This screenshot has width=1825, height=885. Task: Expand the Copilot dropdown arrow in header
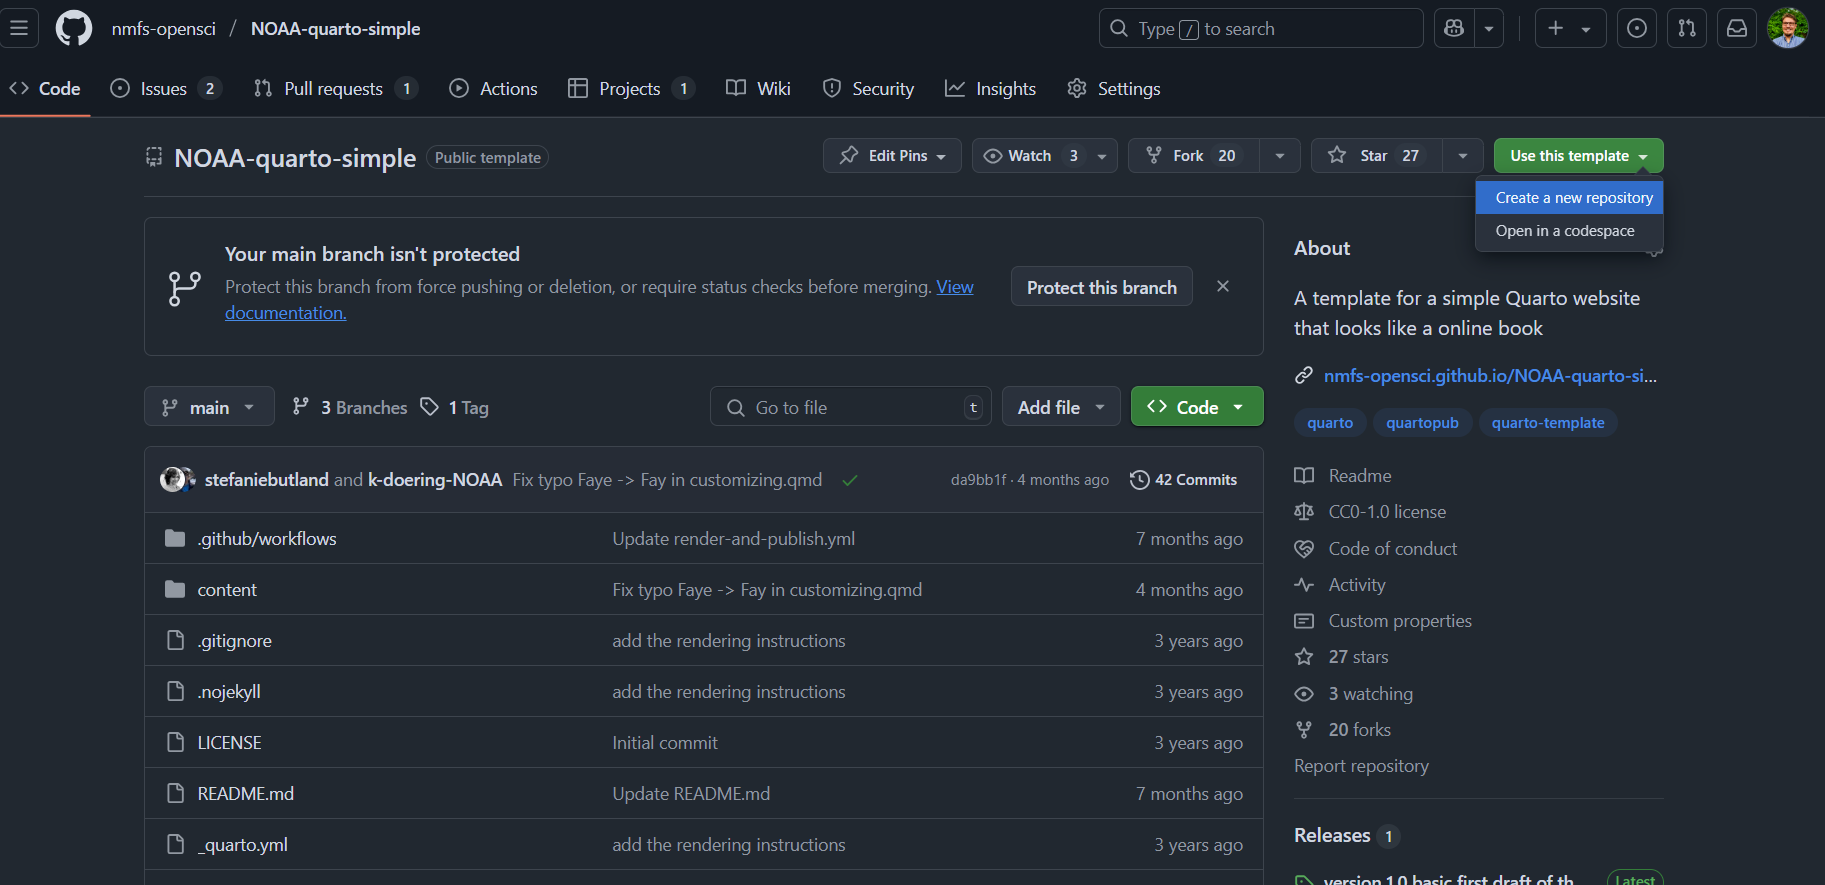coord(1489,28)
